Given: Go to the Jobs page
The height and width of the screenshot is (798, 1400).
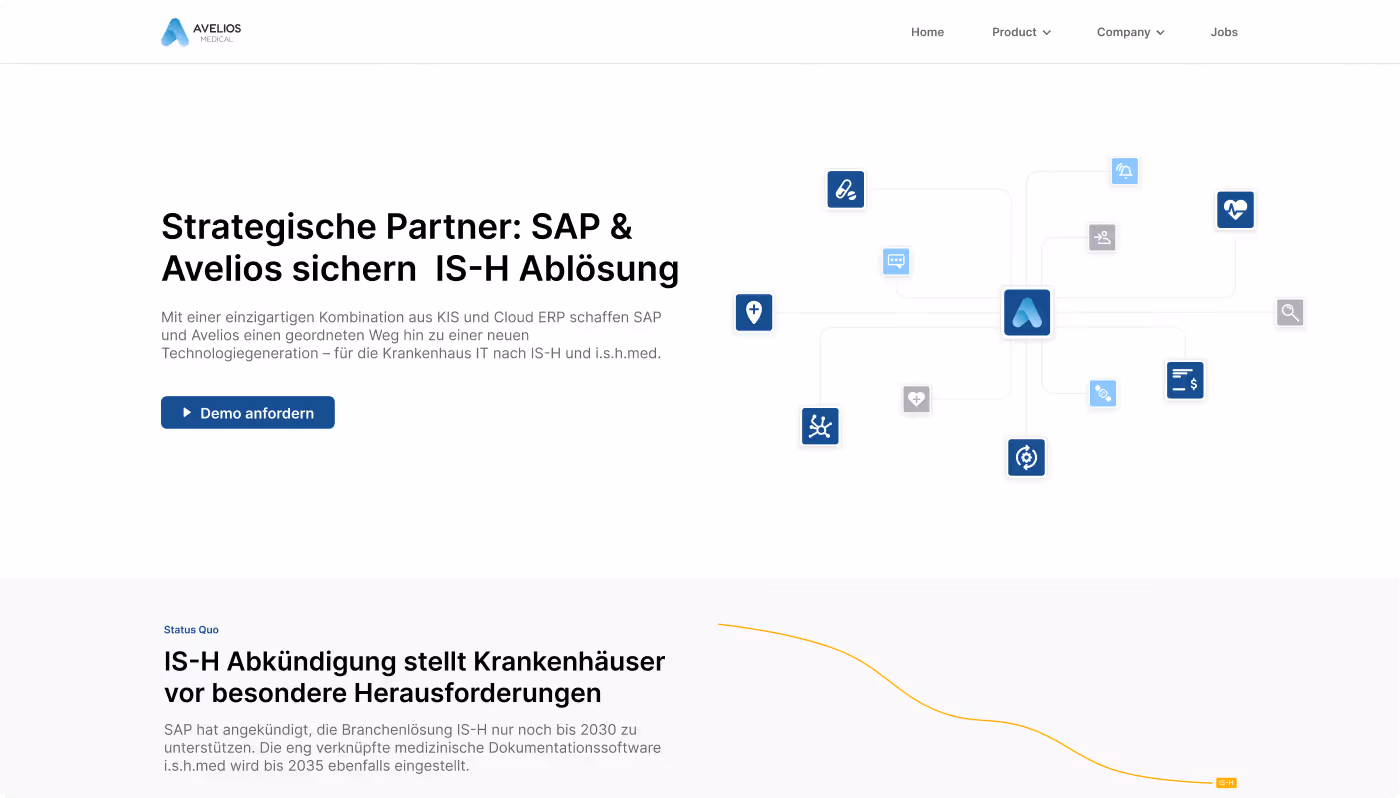Looking at the screenshot, I should 1224,32.
